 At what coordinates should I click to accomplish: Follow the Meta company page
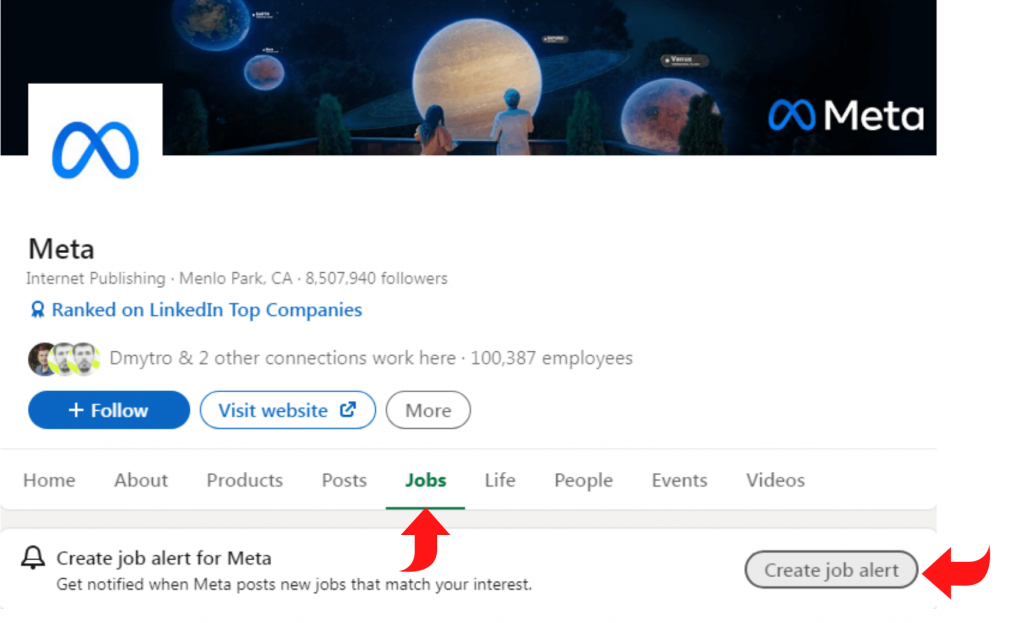tap(108, 409)
